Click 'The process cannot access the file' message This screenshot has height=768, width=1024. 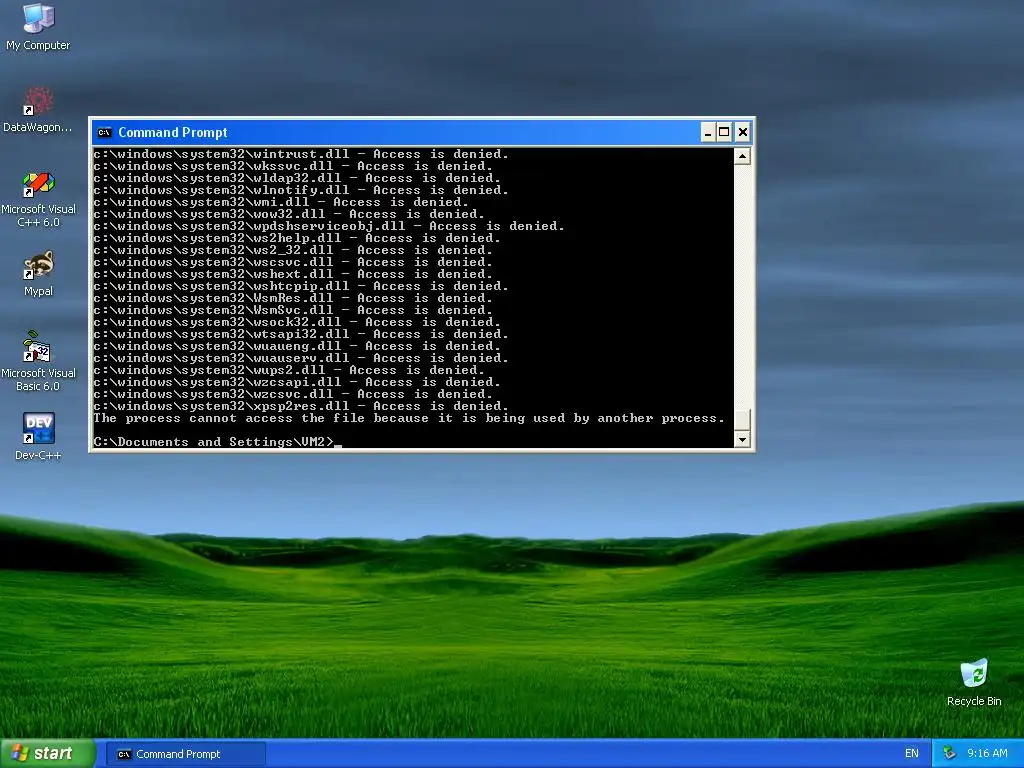coord(409,419)
